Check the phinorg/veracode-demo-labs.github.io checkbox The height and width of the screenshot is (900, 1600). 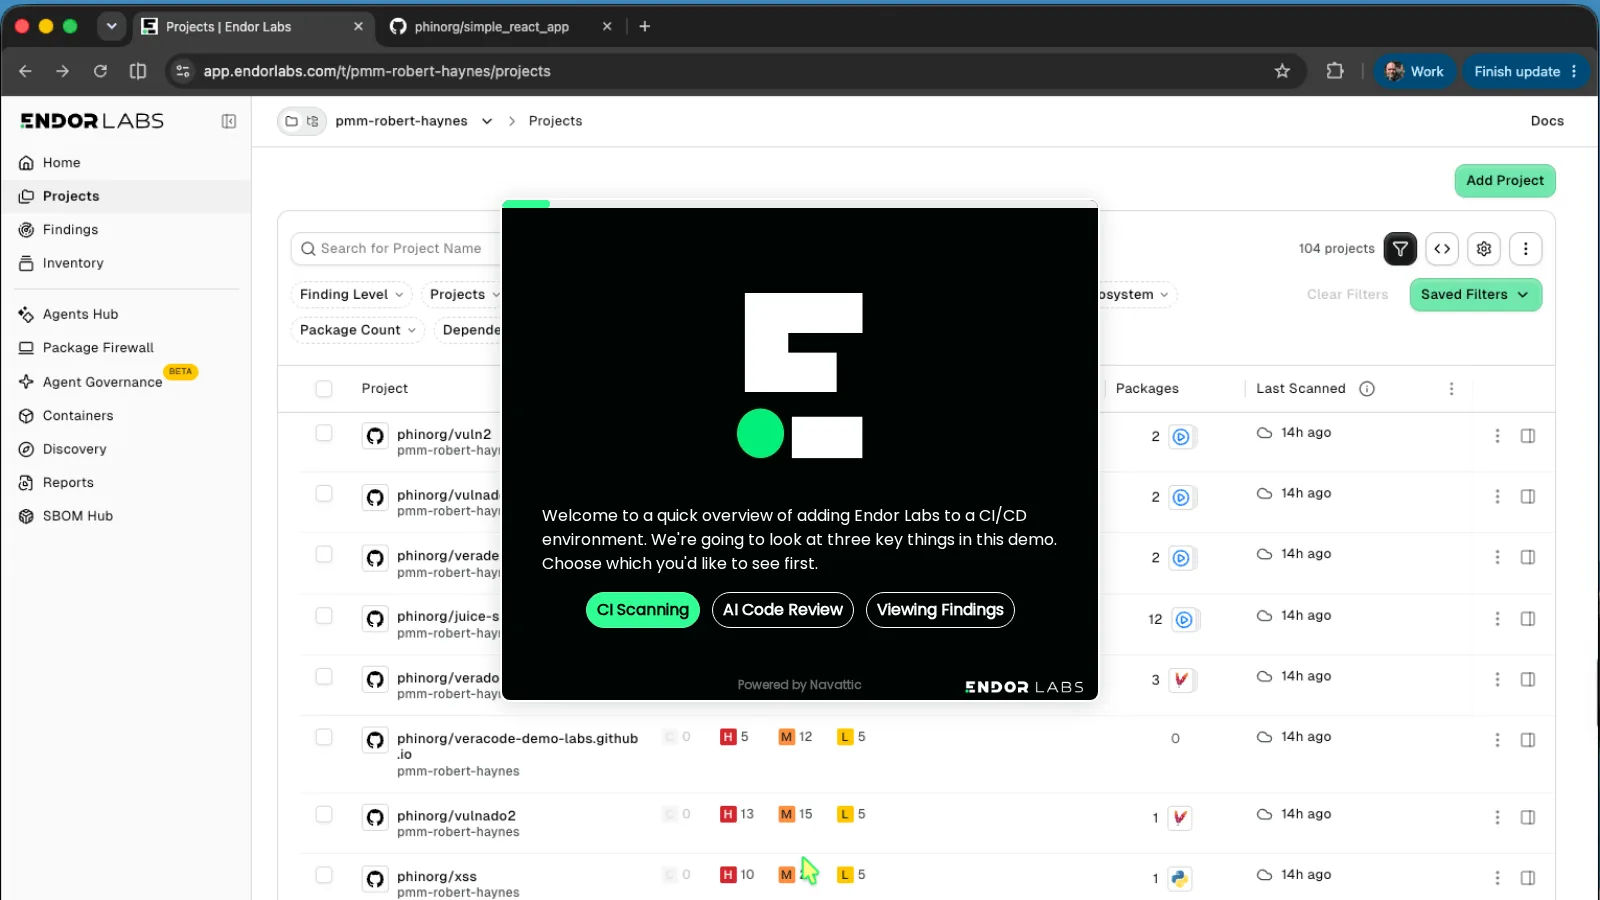pos(324,737)
